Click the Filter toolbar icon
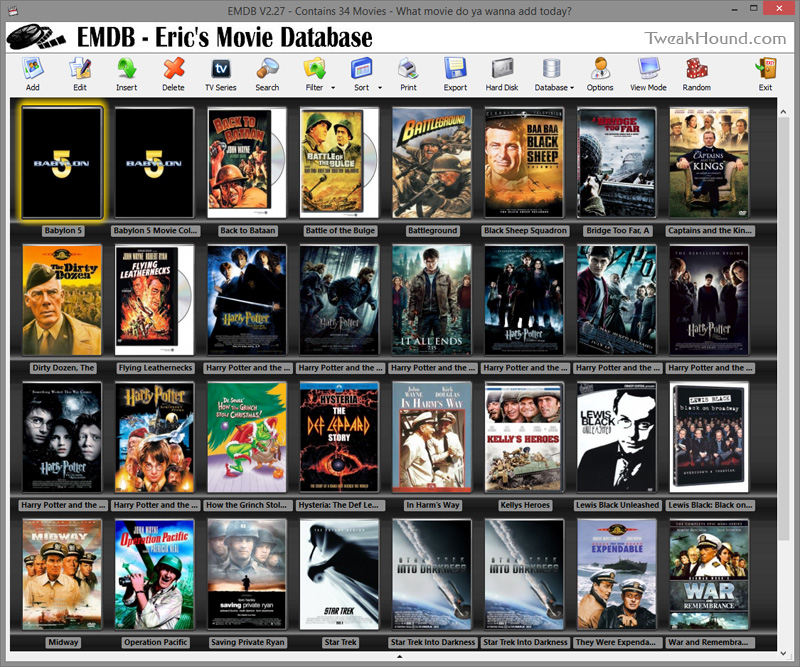The image size is (800, 667). click(314, 68)
